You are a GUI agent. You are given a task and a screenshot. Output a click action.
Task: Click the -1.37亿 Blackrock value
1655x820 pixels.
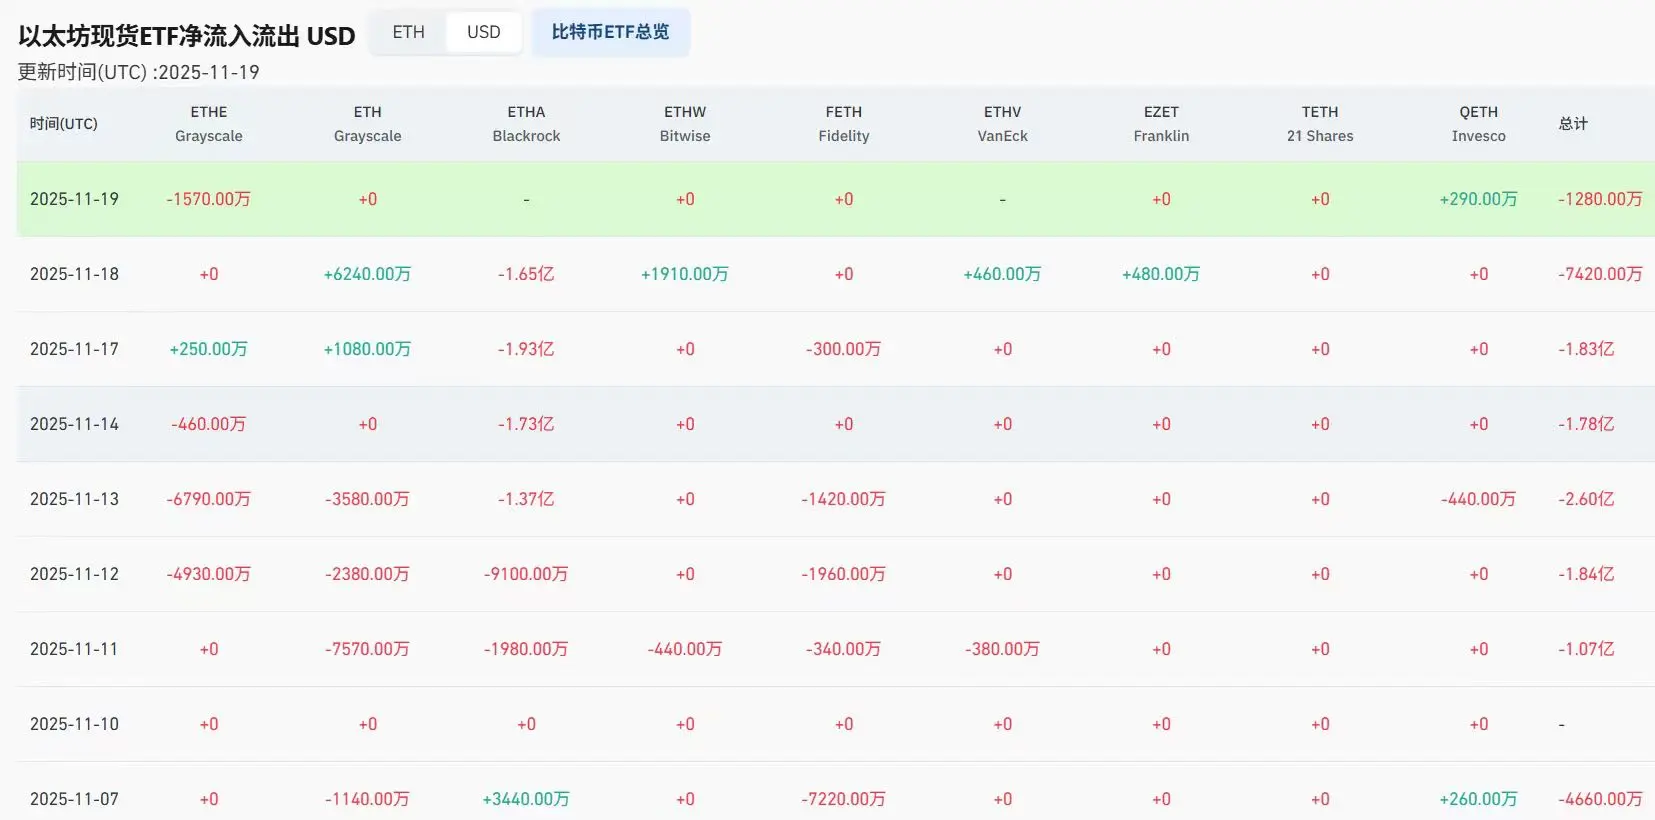[x=526, y=499]
